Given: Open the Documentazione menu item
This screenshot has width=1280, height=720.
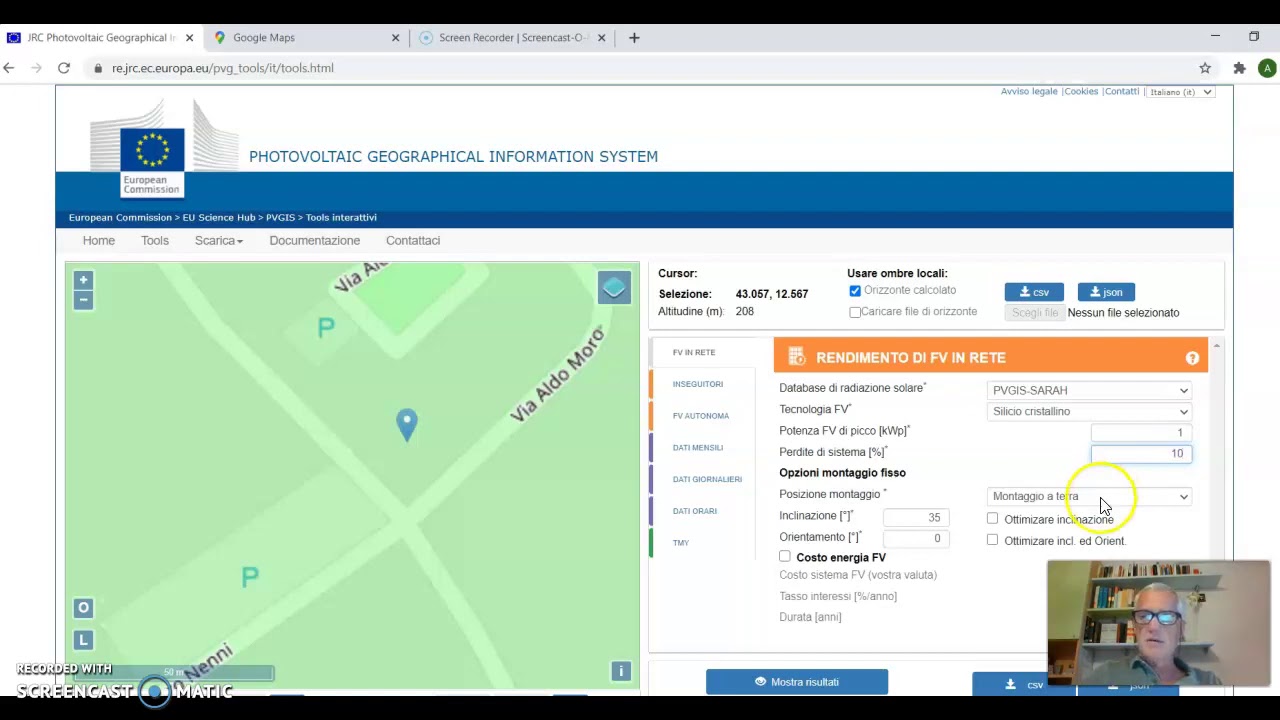Looking at the screenshot, I should [314, 240].
